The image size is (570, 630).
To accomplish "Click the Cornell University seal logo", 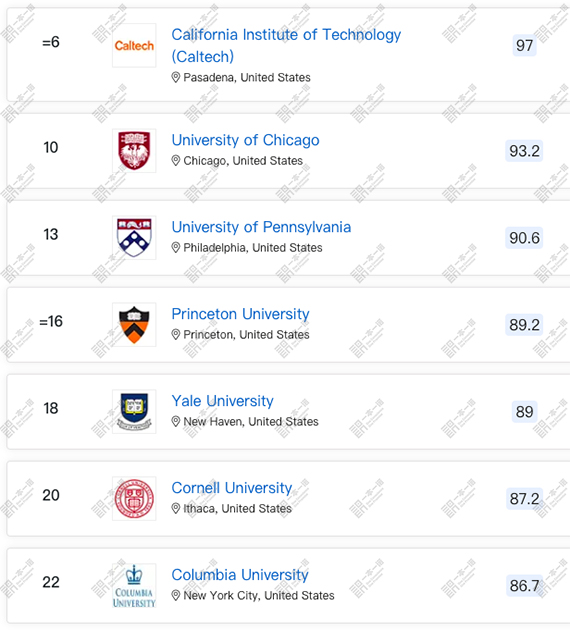I will click(x=134, y=499).
